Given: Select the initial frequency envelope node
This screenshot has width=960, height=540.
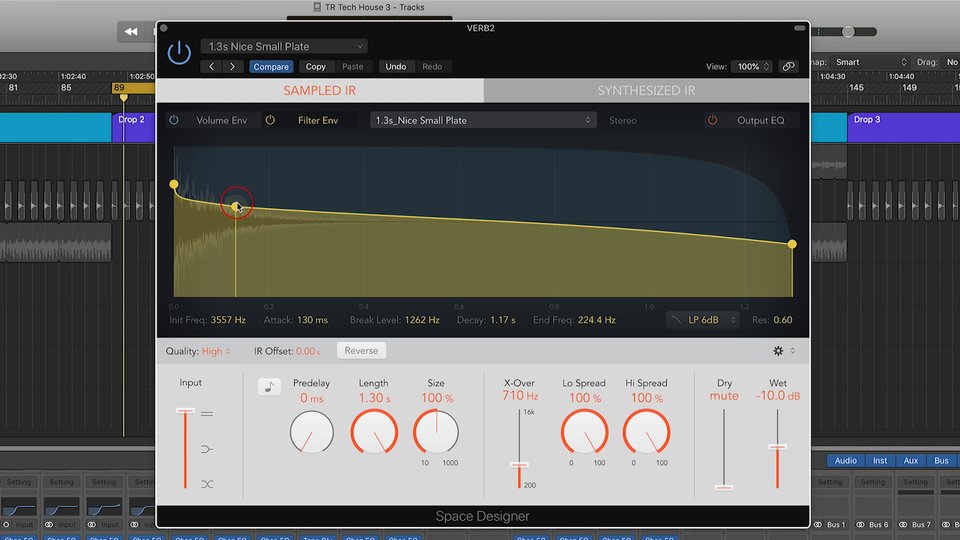Looking at the screenshot, I should [x=174, y=184].
